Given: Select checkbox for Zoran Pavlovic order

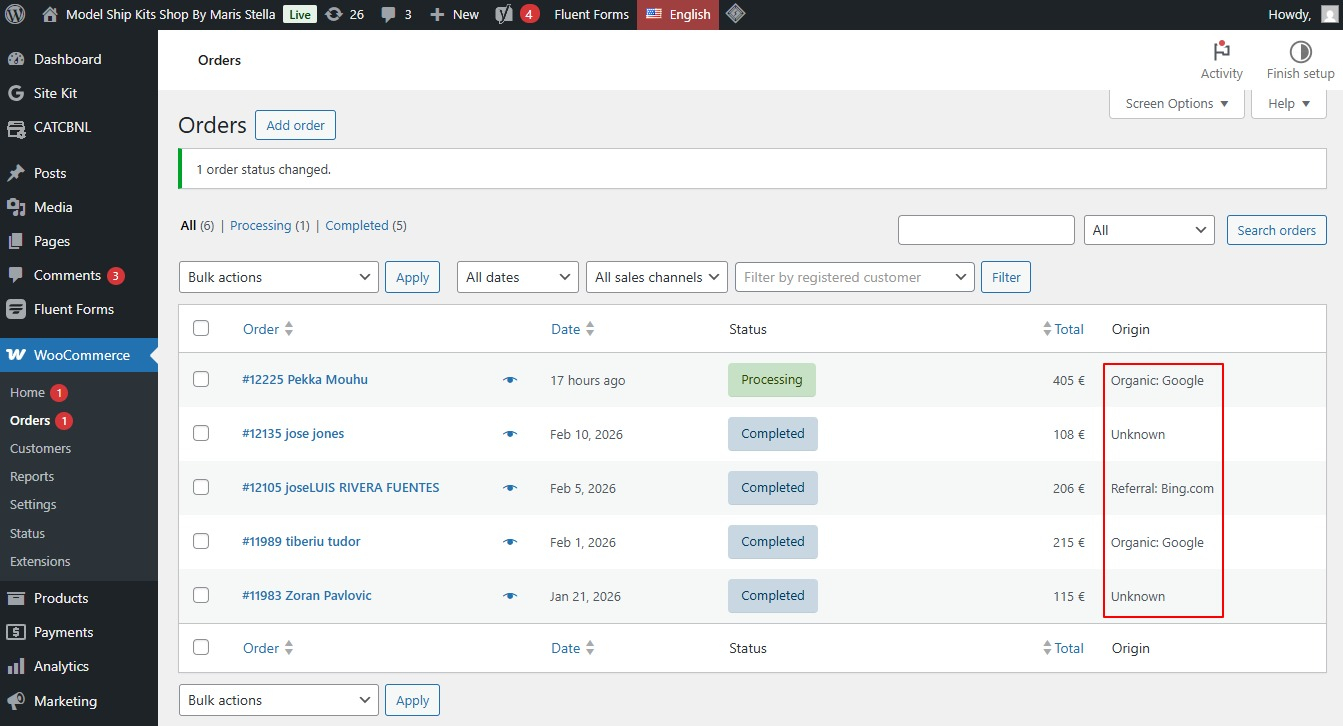Looking at the screenshot, I should click(201, 595).
